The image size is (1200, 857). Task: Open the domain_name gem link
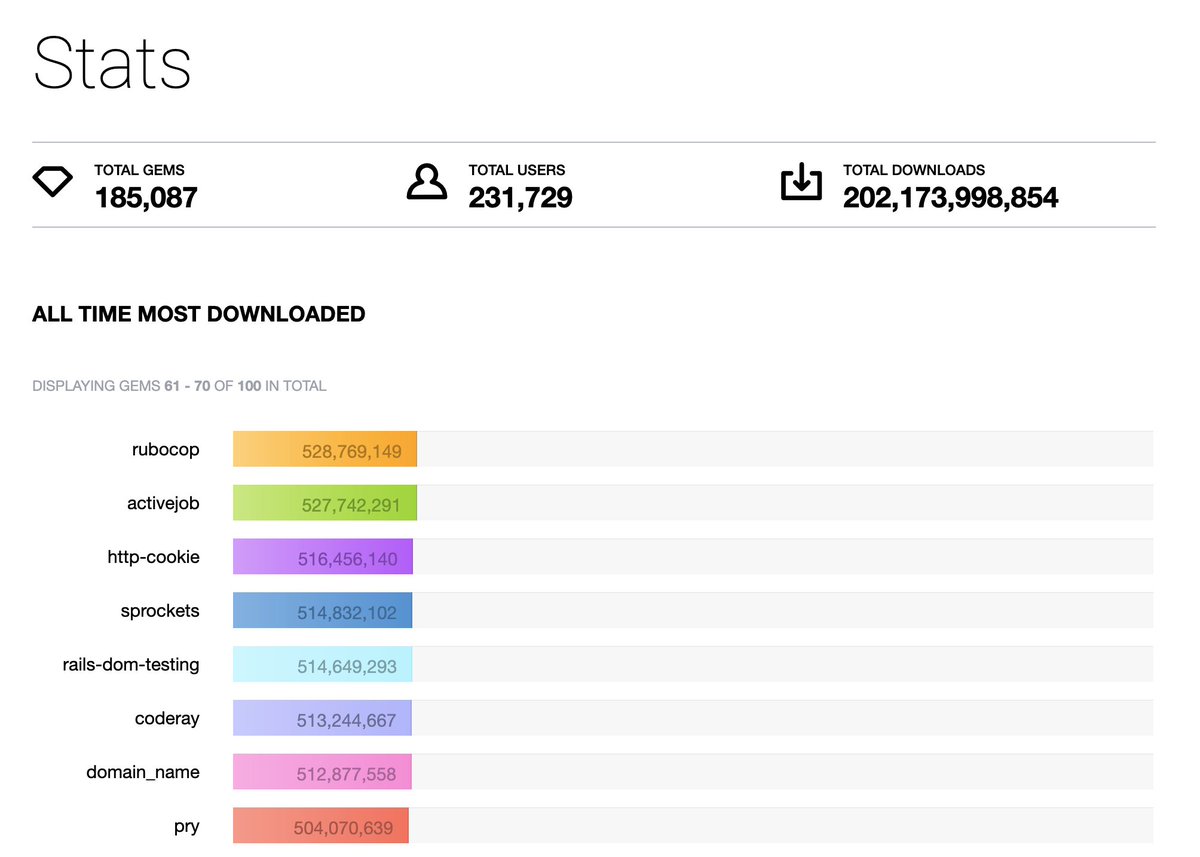pos(143,772)
